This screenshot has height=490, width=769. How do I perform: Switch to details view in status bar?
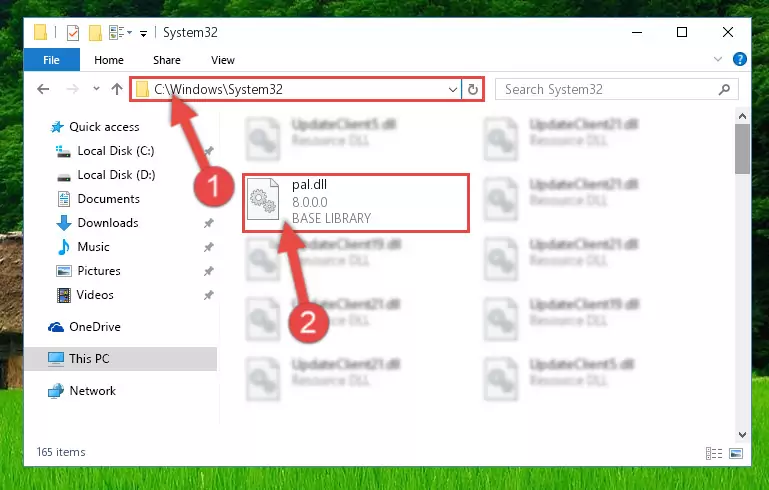(x=714, y=453)
